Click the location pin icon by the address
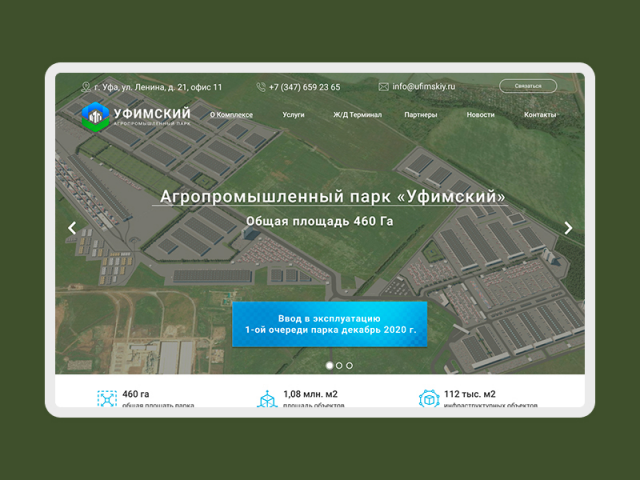Screen dimensions: 640x480 click(x=86, y=87)
